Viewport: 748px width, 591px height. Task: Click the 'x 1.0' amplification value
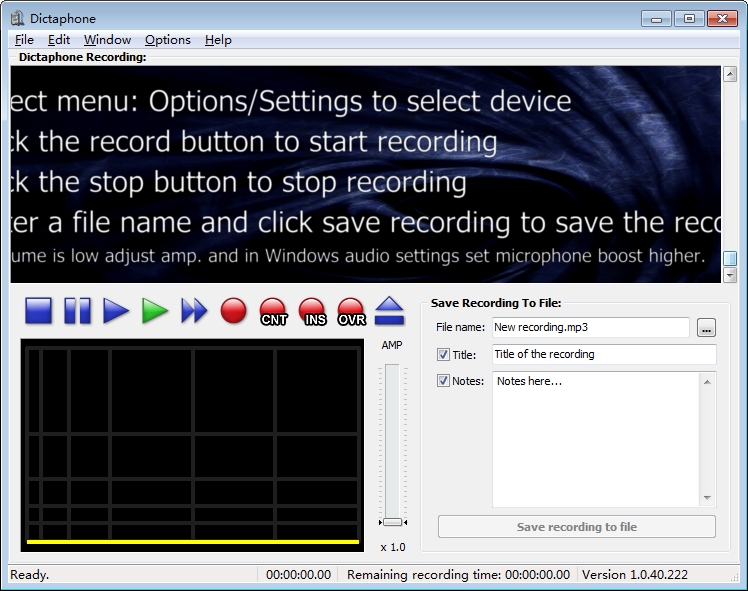click(393, 548)
